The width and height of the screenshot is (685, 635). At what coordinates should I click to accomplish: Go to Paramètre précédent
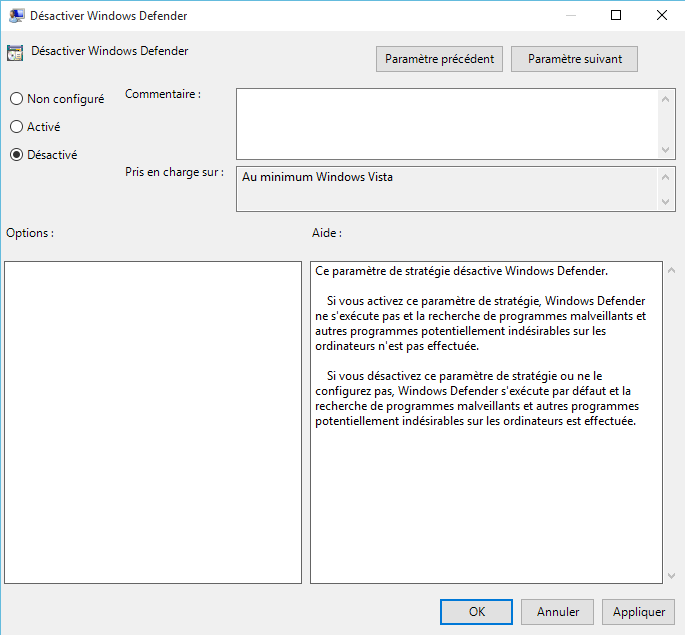pos(439,59)
